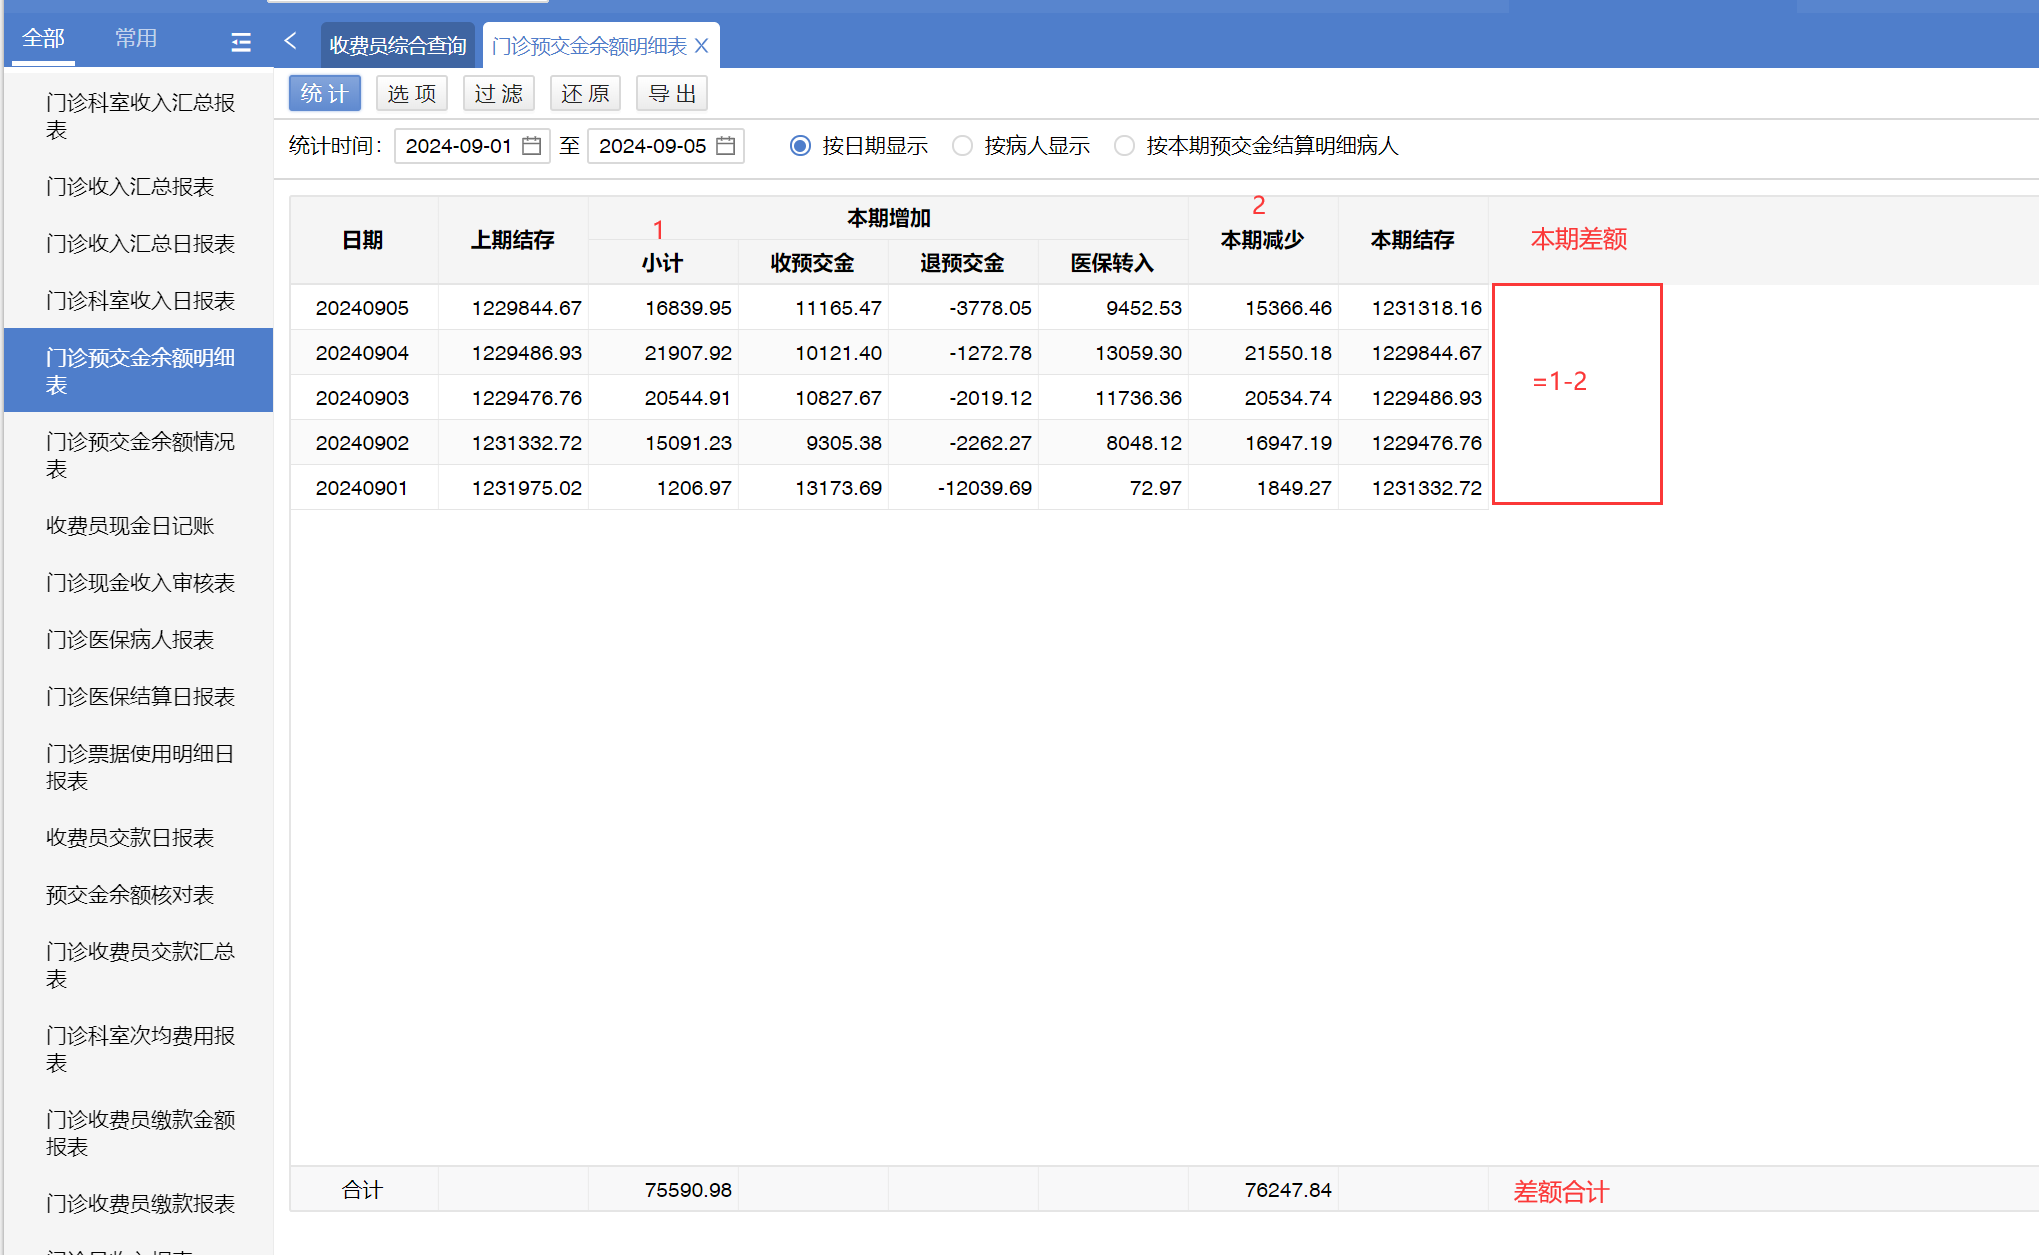2039x1255 pixels.
Task: Select the 20240903 table row
Action: pos(362,398)
